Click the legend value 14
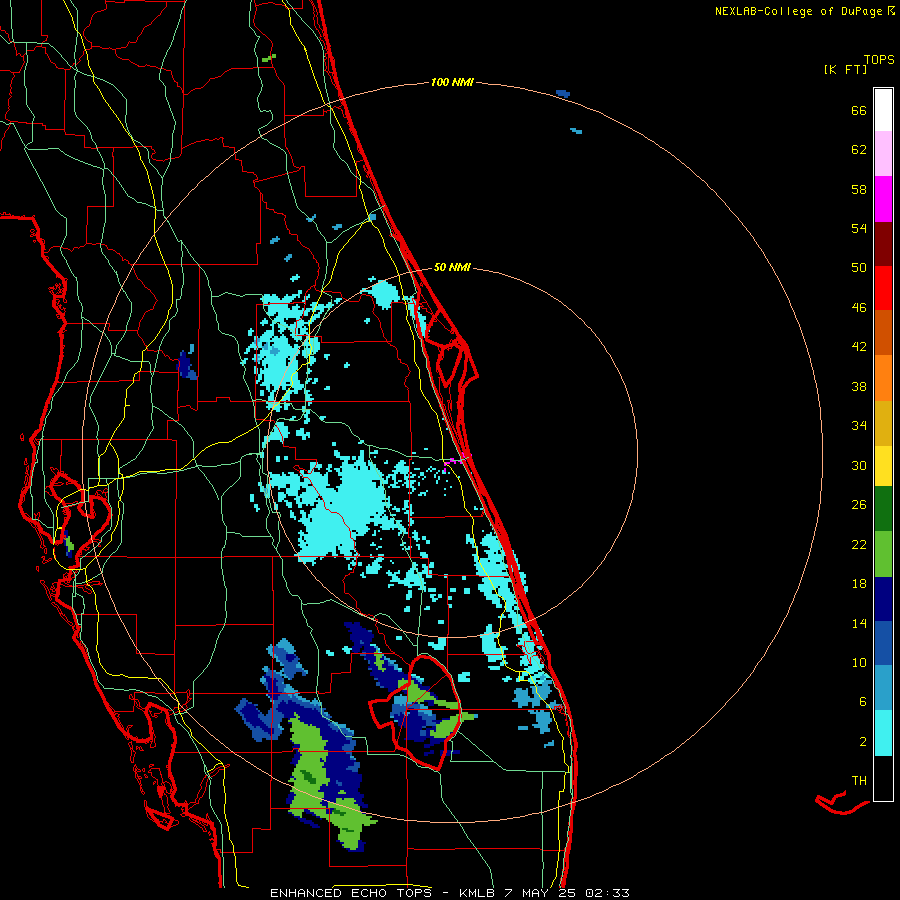The width and height of the screenshot is (900, 900). pos(859,623)
